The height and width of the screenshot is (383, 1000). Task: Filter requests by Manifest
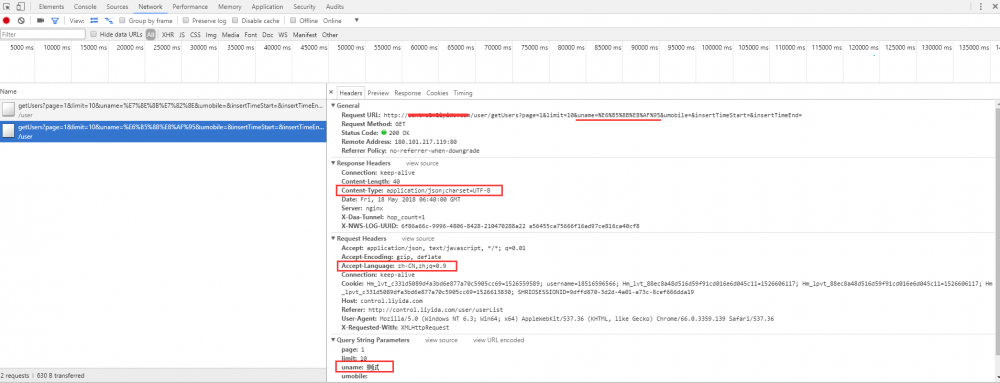click(x=305, y=34)
